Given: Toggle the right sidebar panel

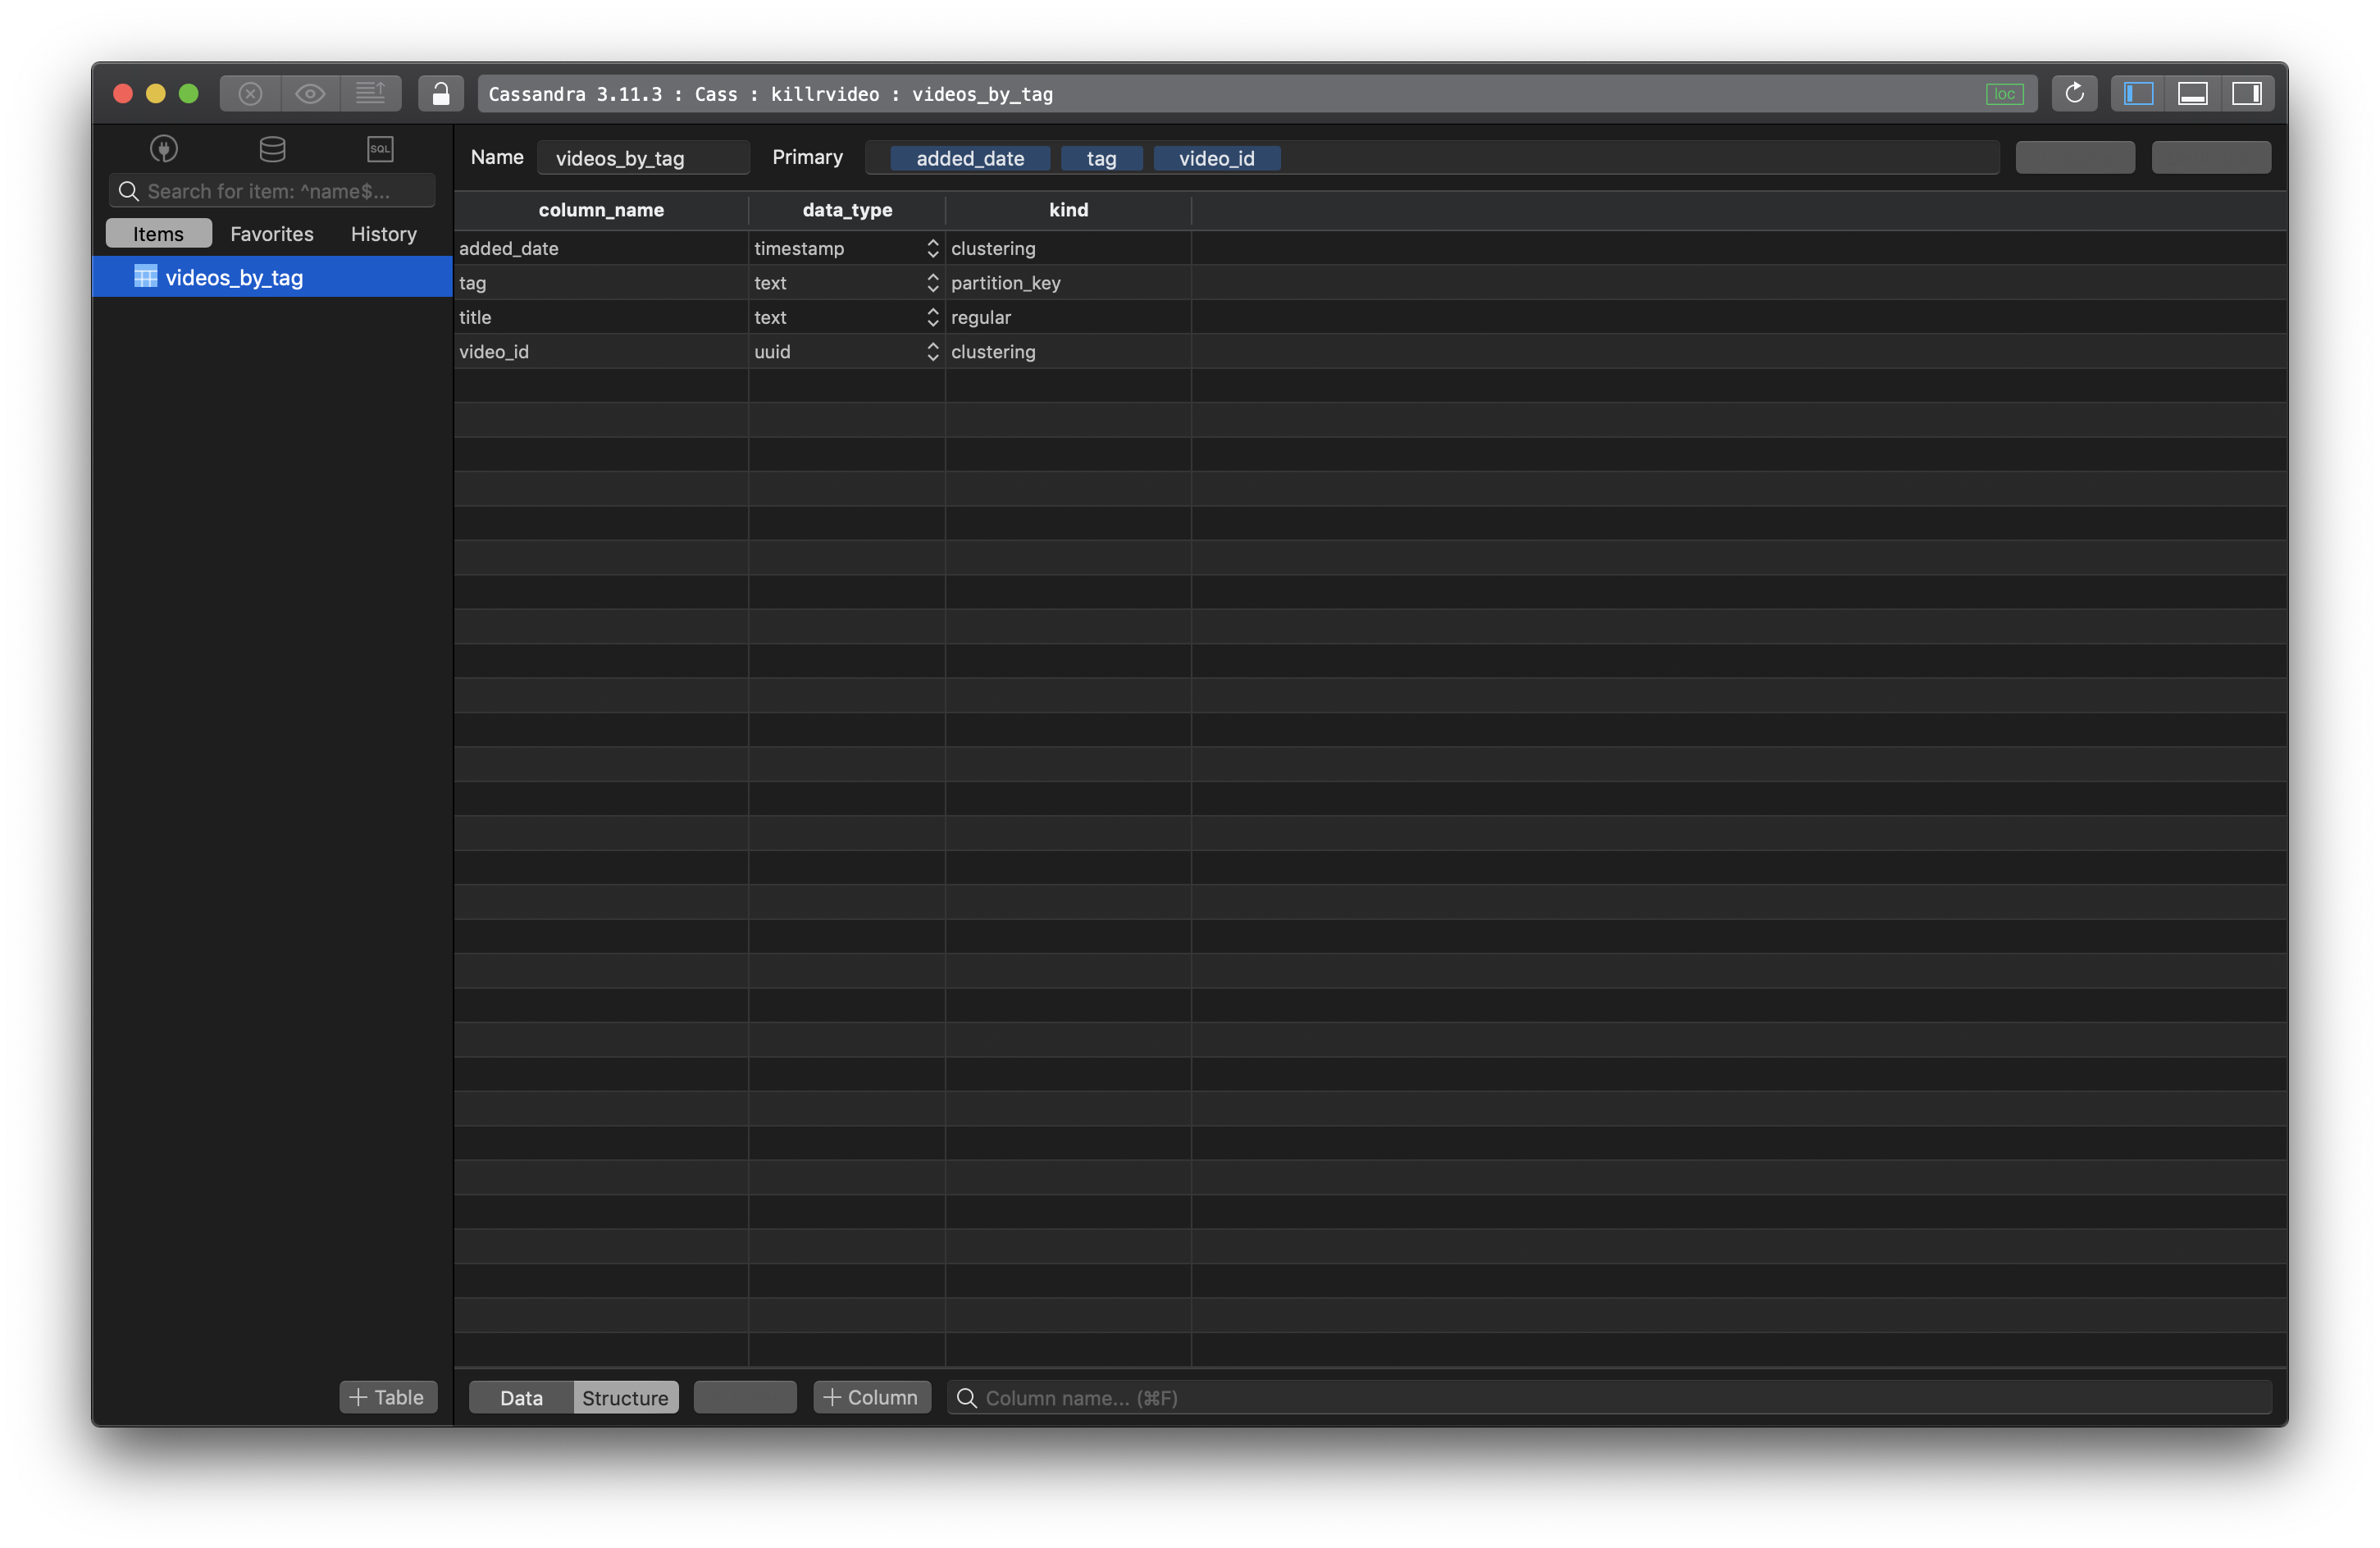Looking at the screenshot, I should tap(2246, 94).
